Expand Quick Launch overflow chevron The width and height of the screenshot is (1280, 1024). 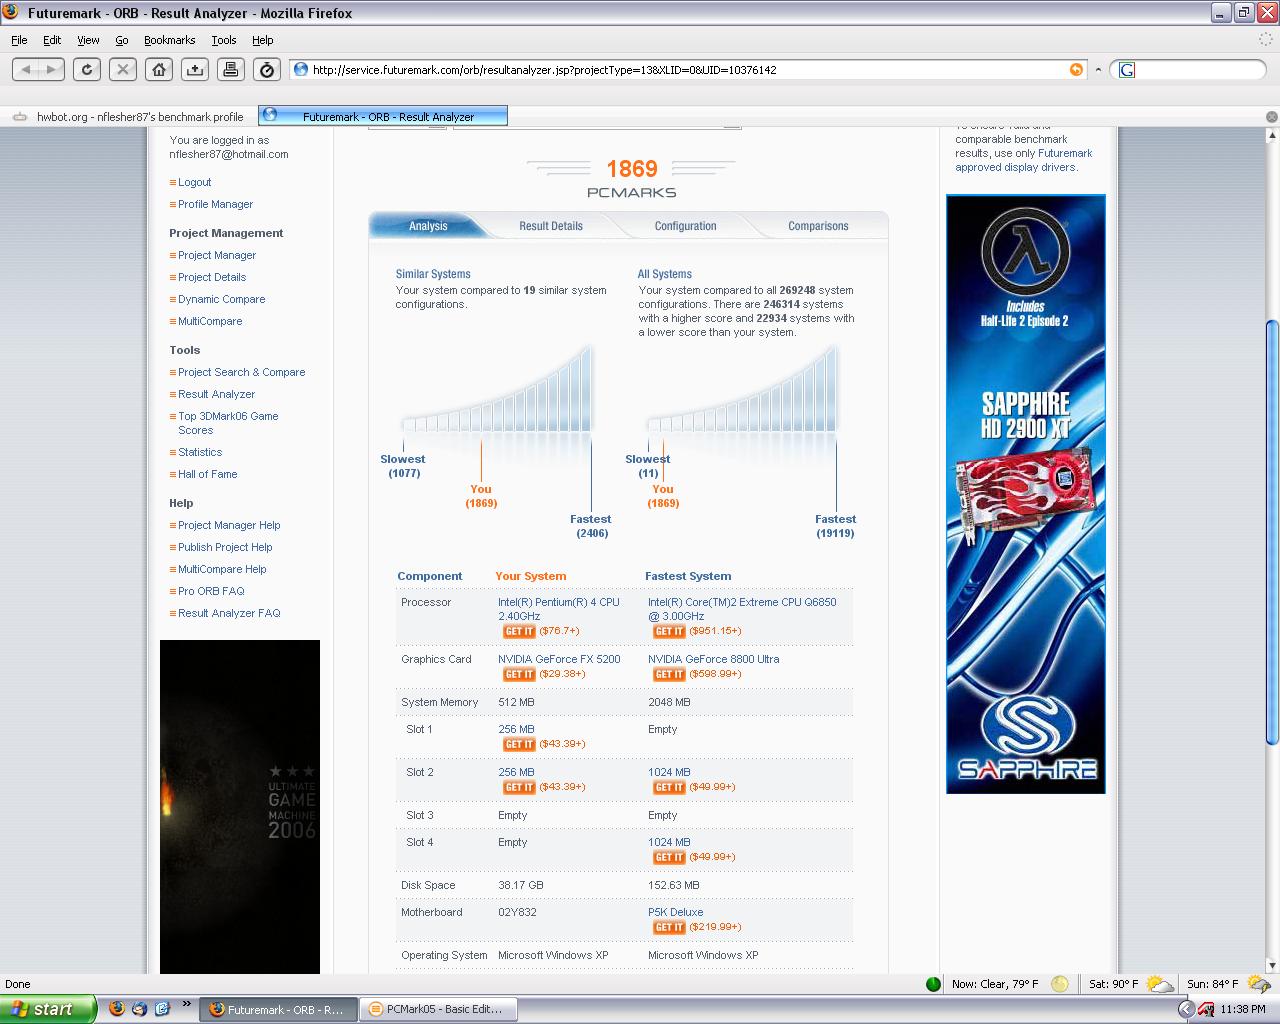point(186,1004)
